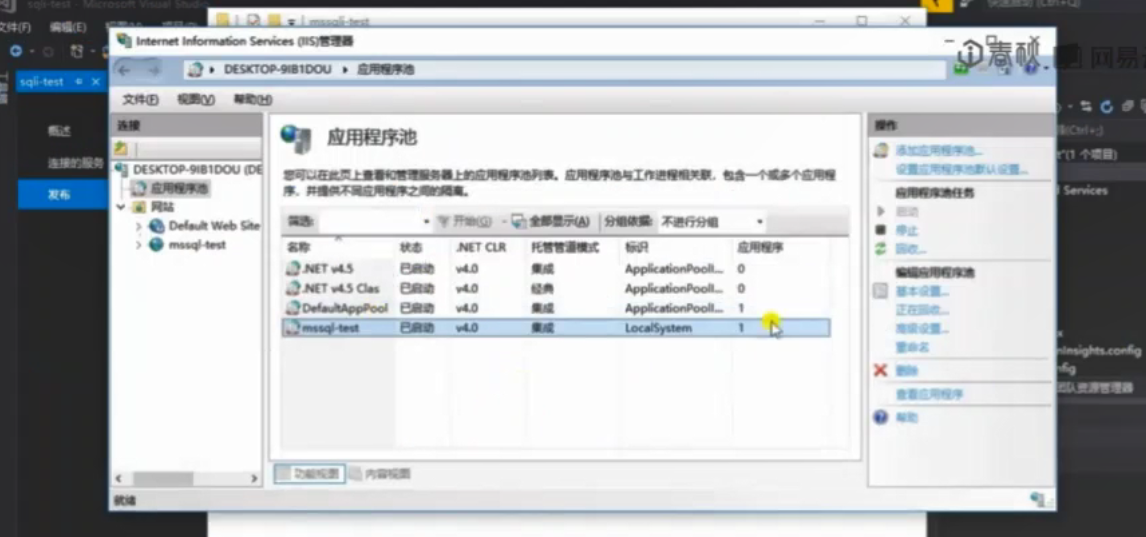Screen dimensions: 1146x537
Task: Select the sqli-test tab in Visual Studio
Action: click(42, 82)
